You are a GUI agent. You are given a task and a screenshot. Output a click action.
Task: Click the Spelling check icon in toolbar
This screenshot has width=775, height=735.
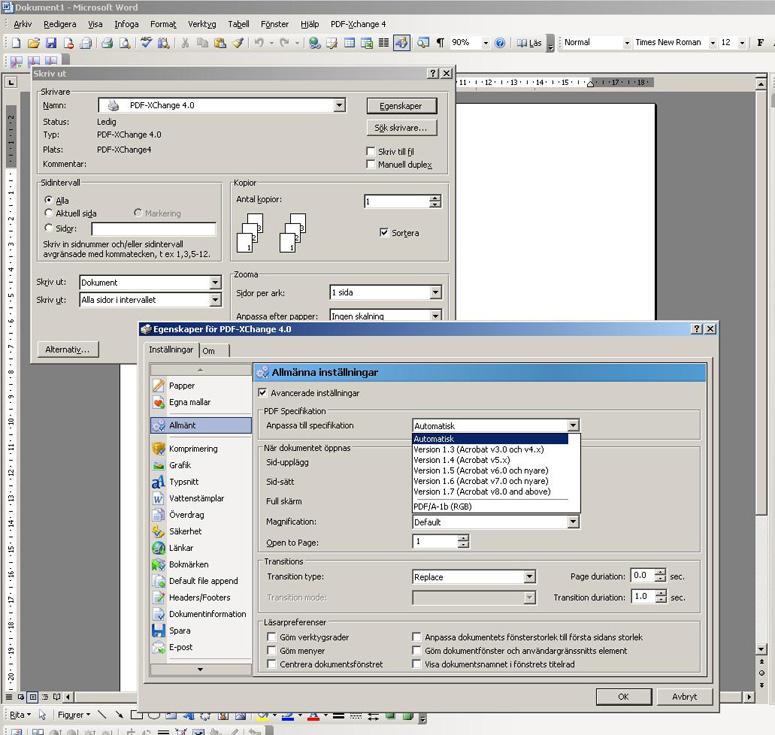pyautogui.click(x=146, y=43)
